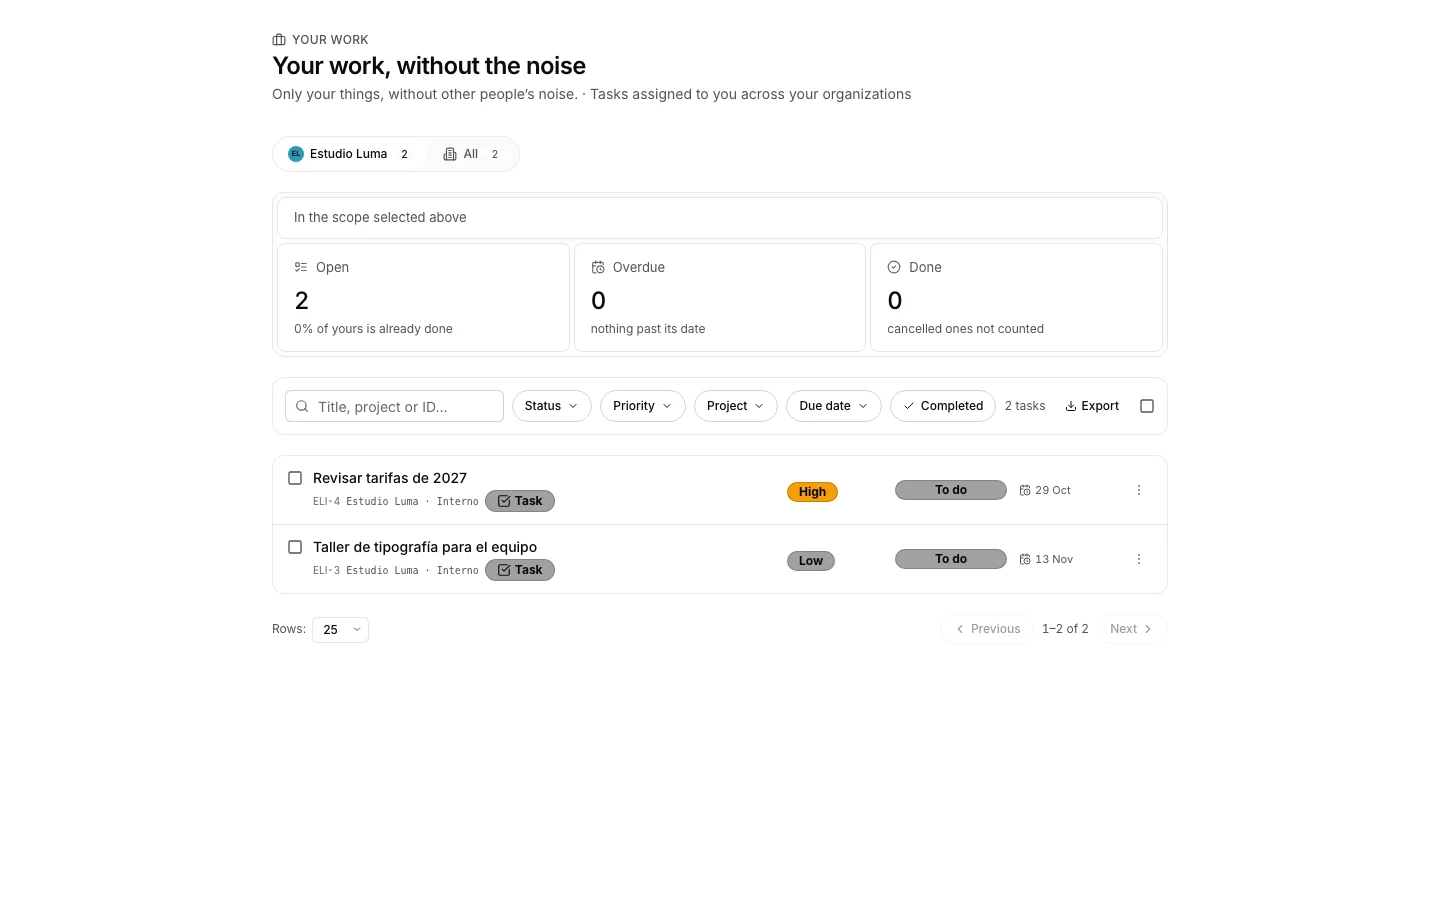Click the In the scope selected above text
This screenshot has width=1440, height=900.
[380, 217]
